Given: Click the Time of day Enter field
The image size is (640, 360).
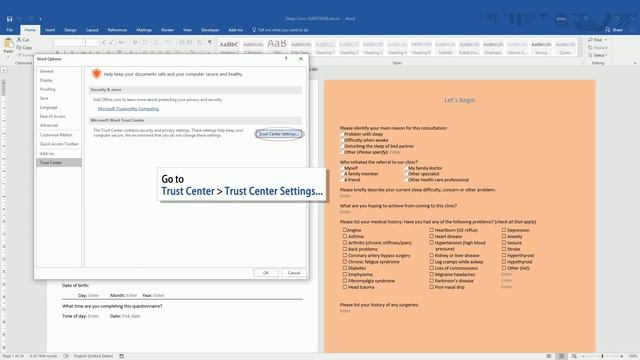Looking at the screenshot, I should click(93, 316).
